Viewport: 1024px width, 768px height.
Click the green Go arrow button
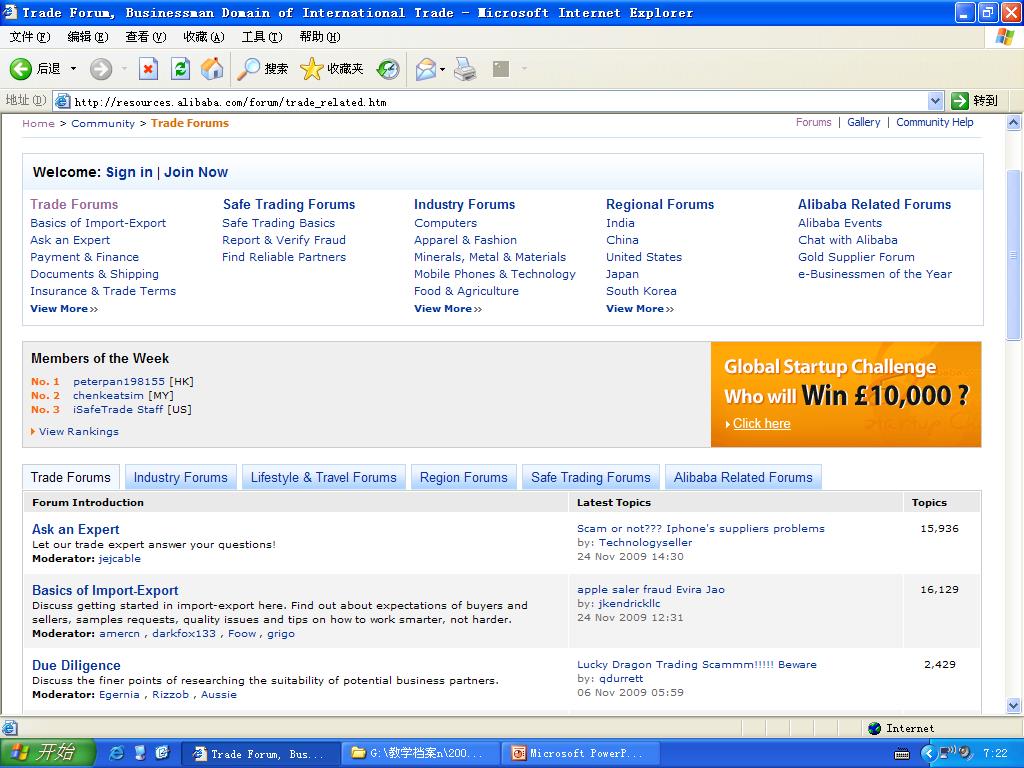pyautogui.click(x=960, y=101)
